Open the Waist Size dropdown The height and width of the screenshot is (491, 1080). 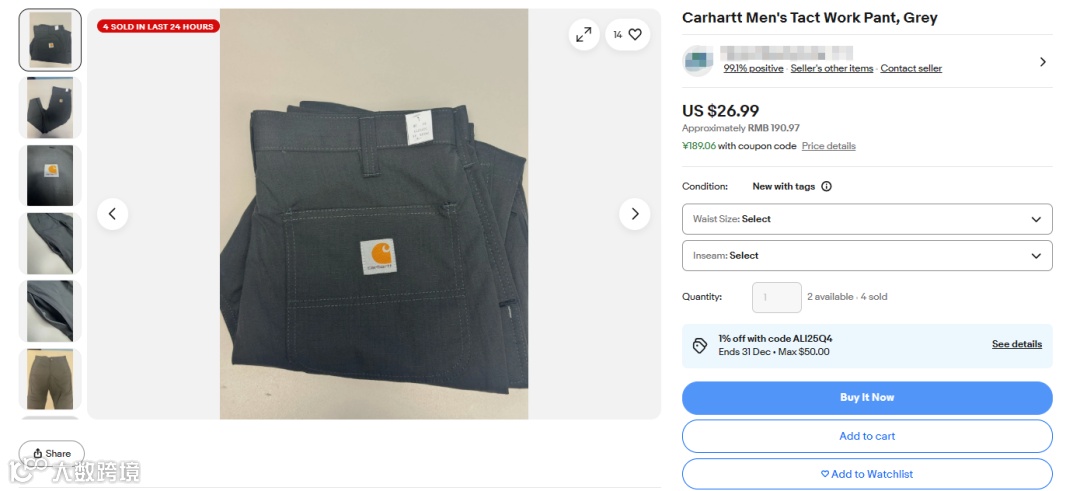click(x=867, y=219)
